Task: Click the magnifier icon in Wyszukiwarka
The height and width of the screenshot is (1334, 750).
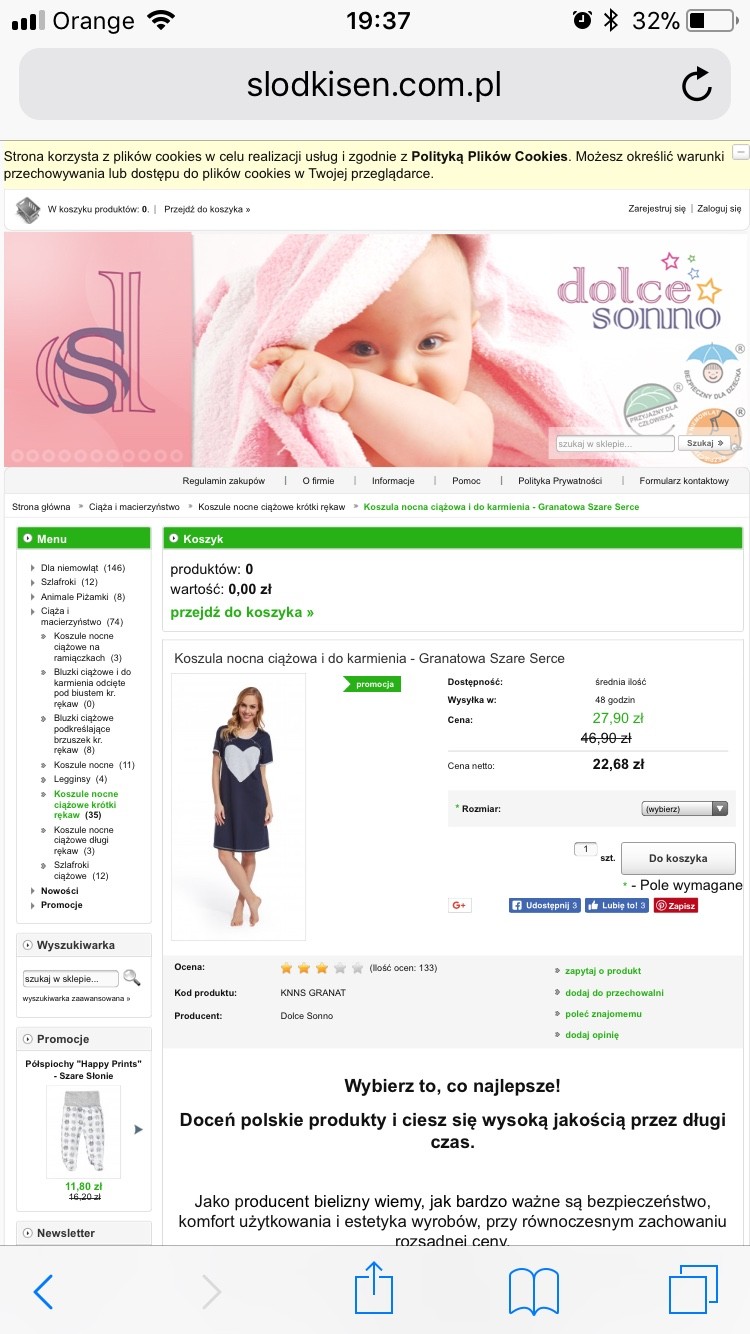Action: (x=131, y=978)
